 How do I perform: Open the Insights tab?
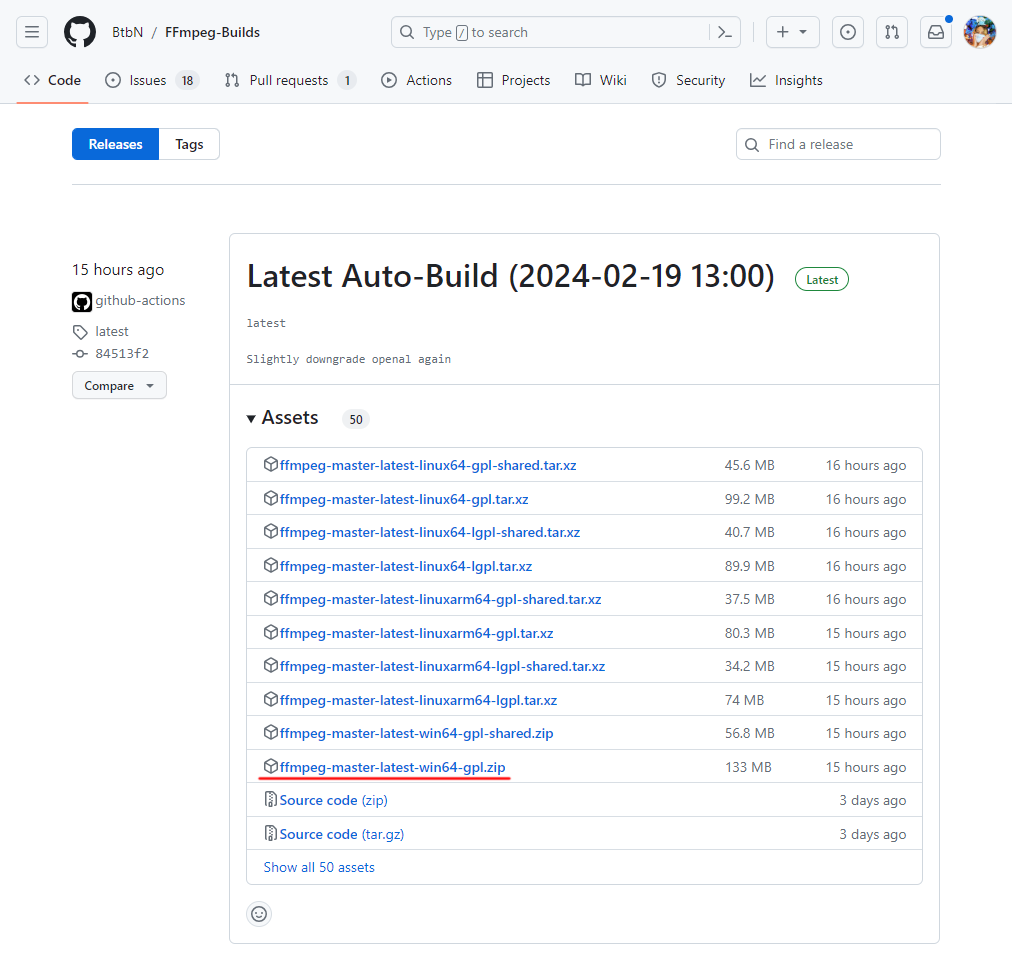[x=786, y=80]
